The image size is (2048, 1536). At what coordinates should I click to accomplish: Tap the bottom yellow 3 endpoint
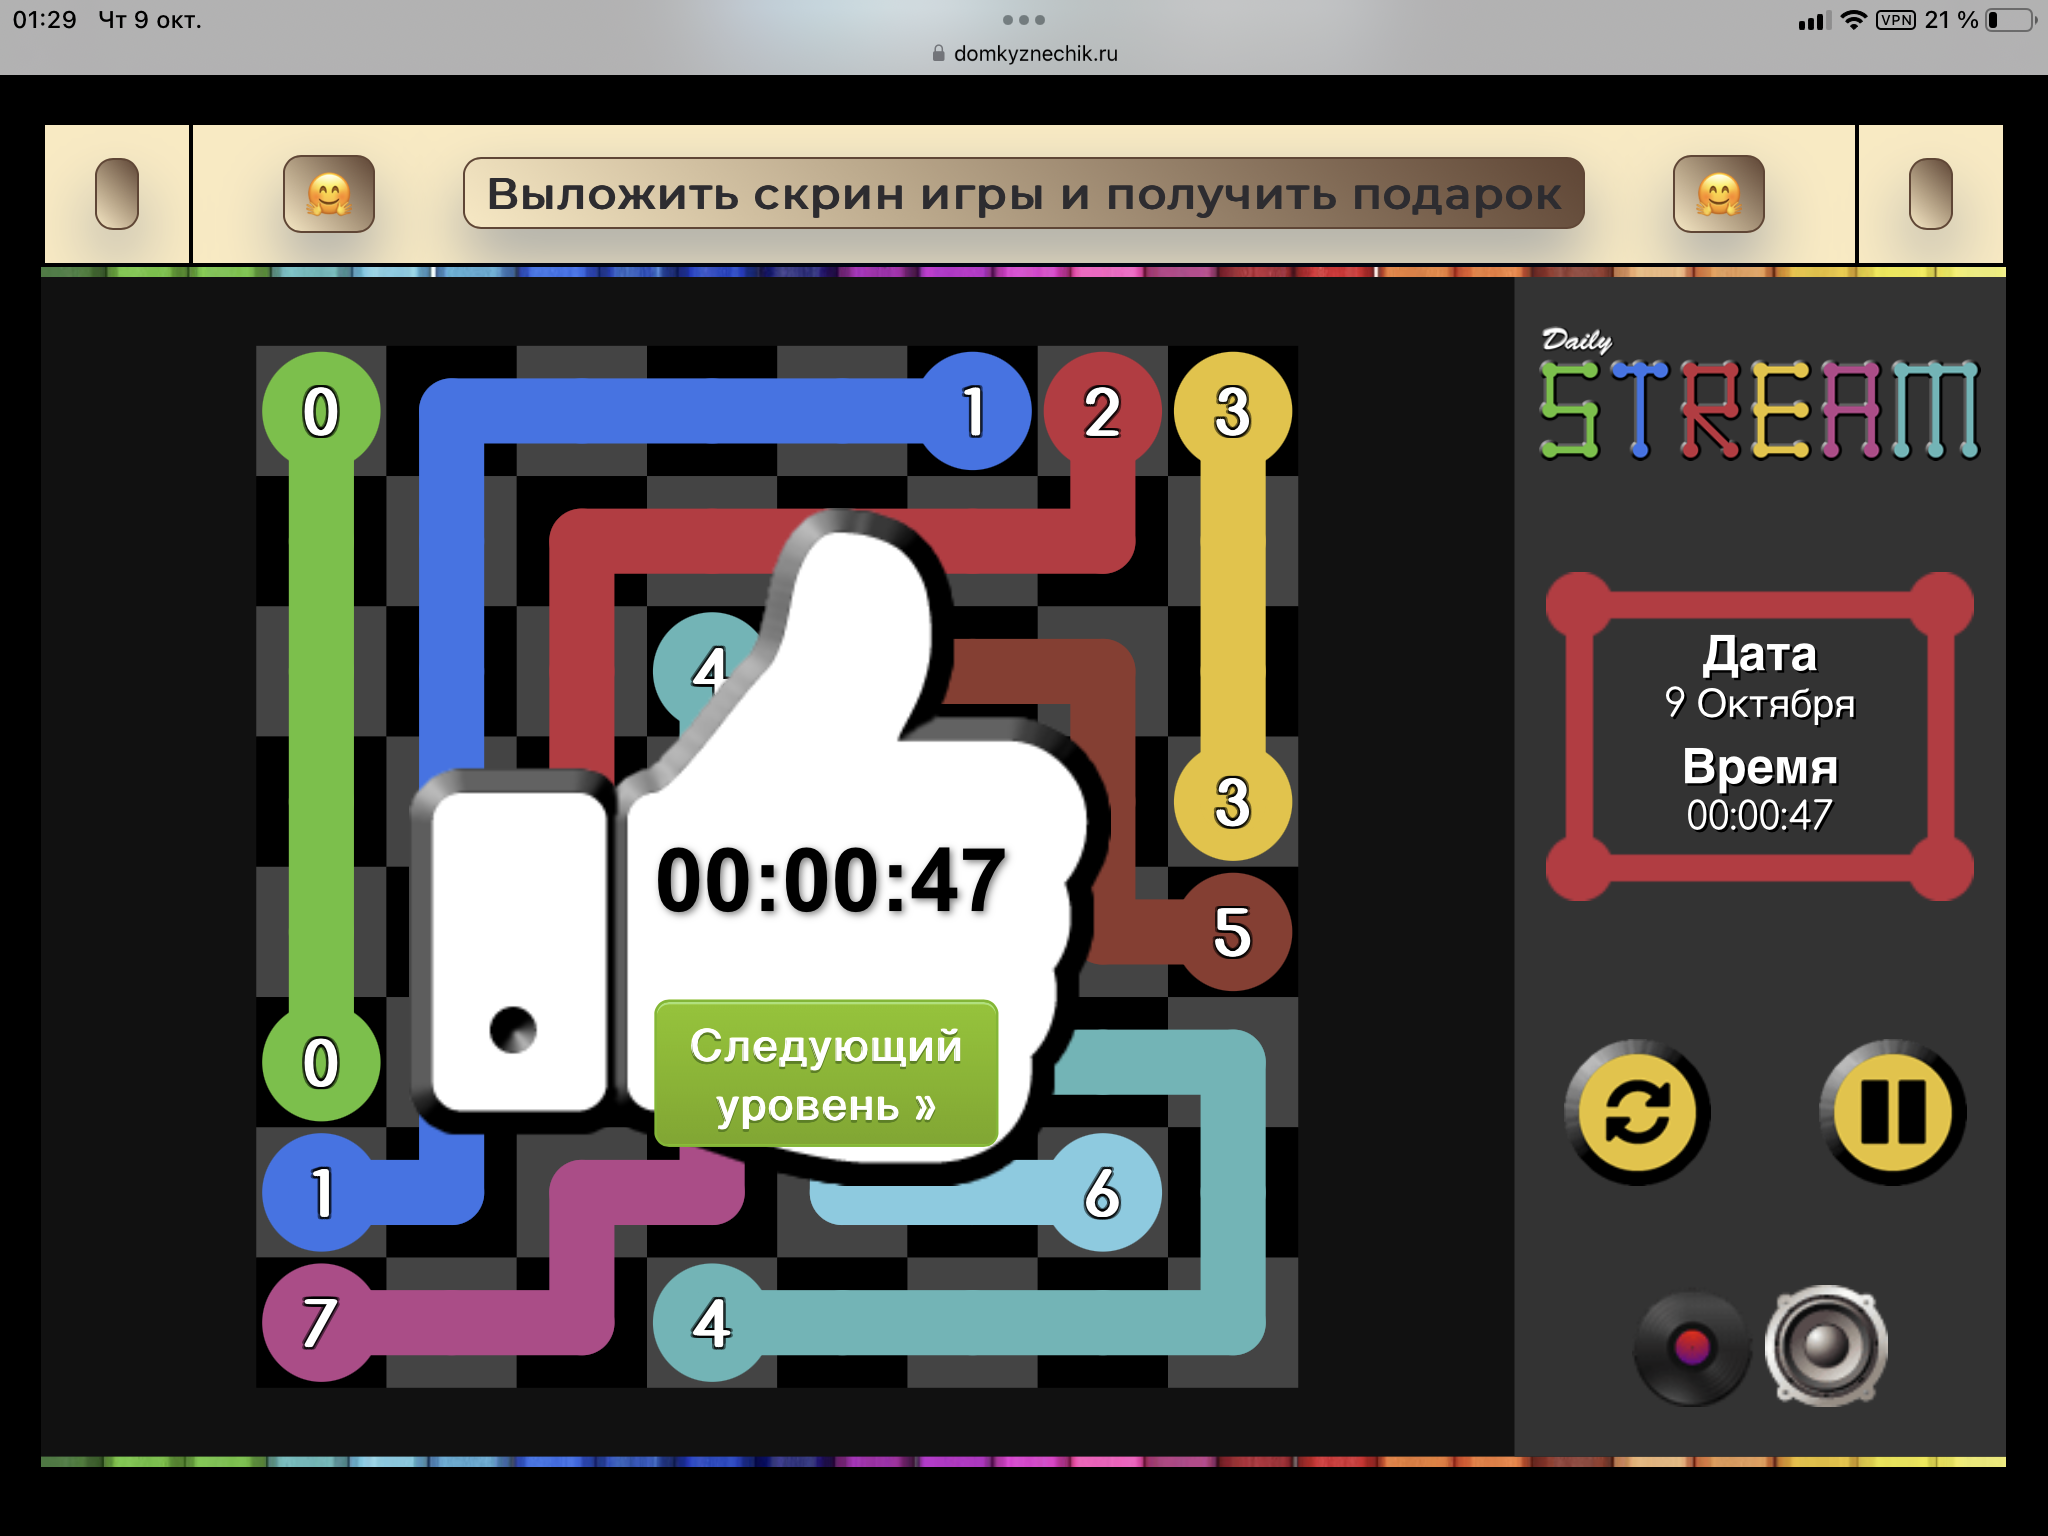(1232, 801)
